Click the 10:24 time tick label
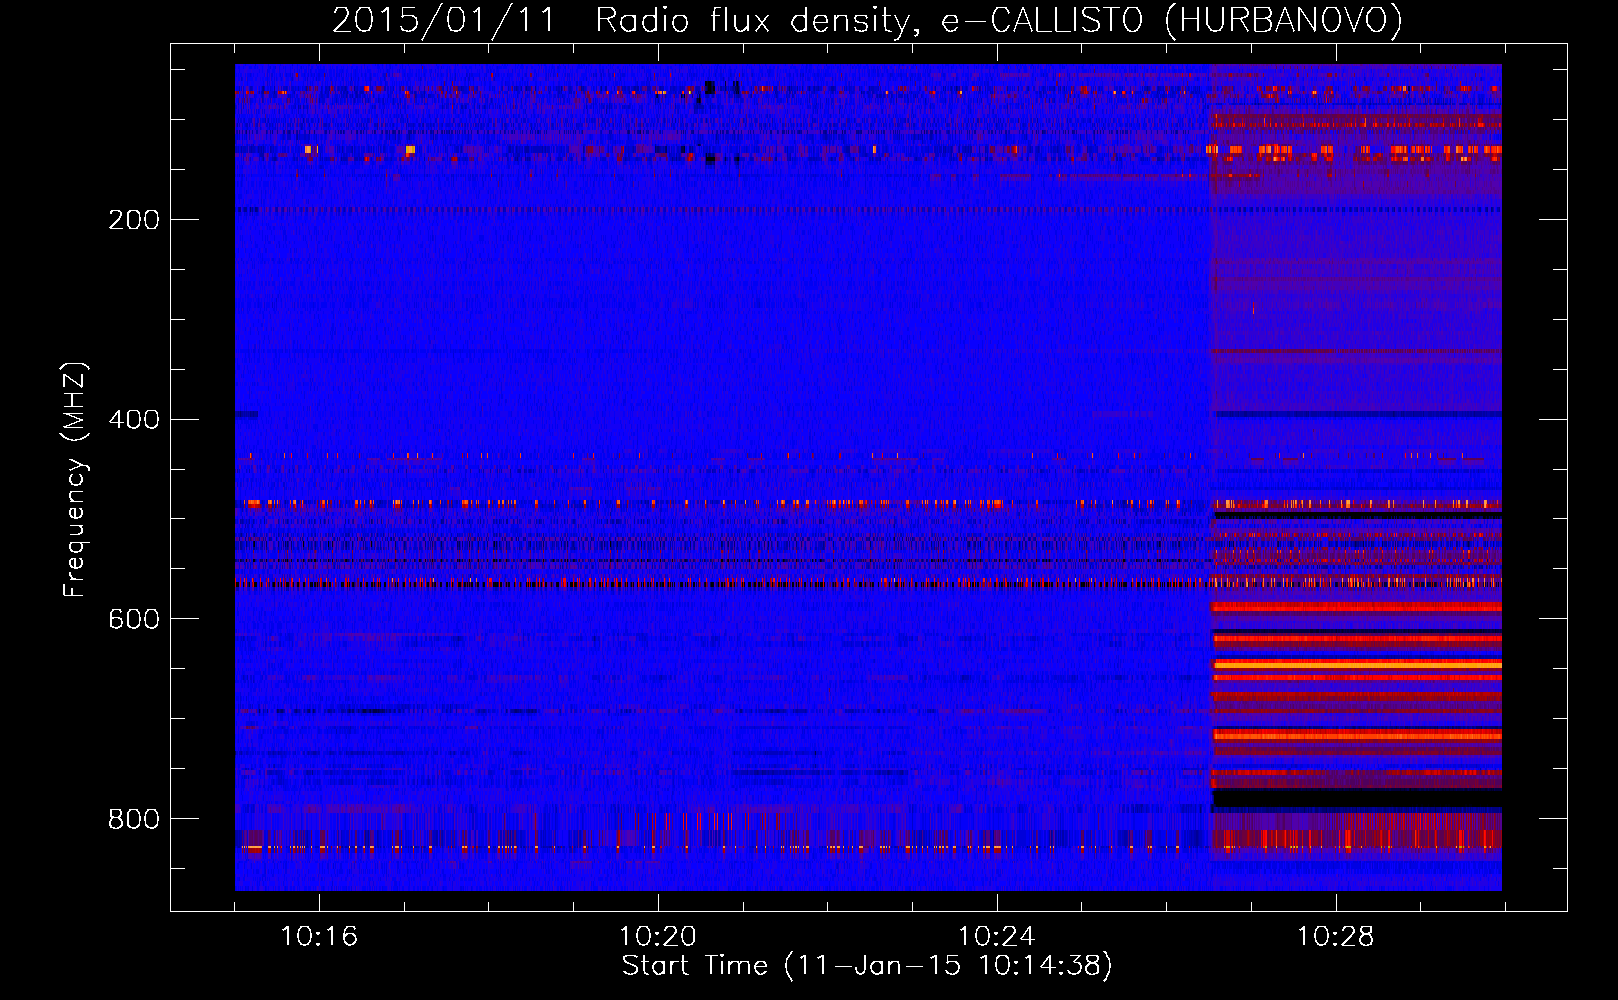 pyautogui.click(x=997, y=937)
